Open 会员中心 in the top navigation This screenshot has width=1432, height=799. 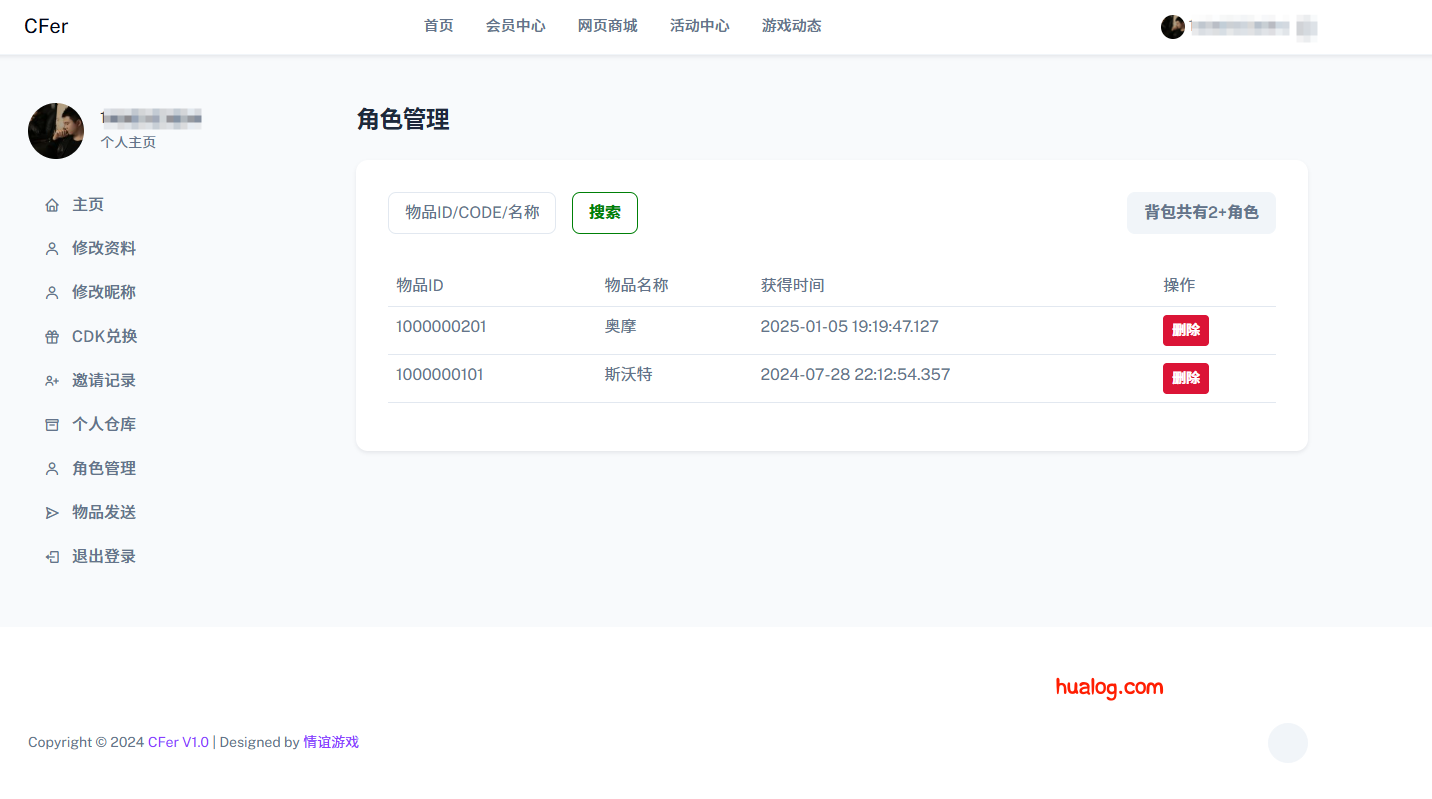[x=515, y=26]
